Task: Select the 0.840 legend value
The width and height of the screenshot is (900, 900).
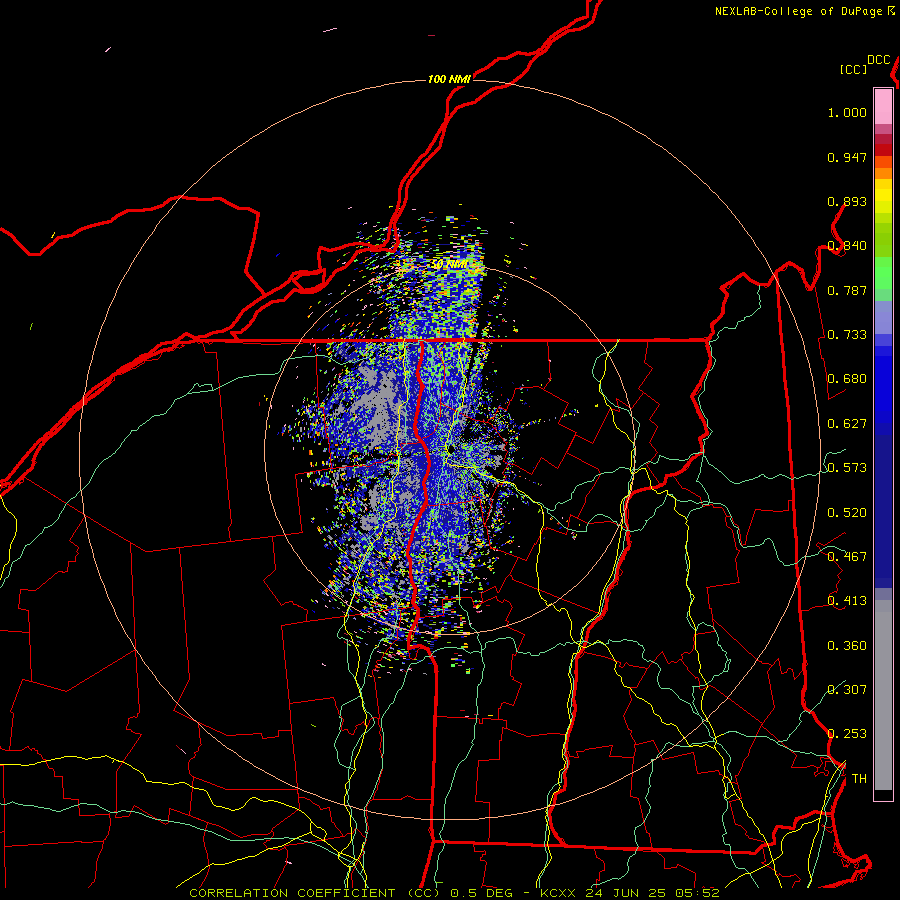Action: click(x=847, y=246)
